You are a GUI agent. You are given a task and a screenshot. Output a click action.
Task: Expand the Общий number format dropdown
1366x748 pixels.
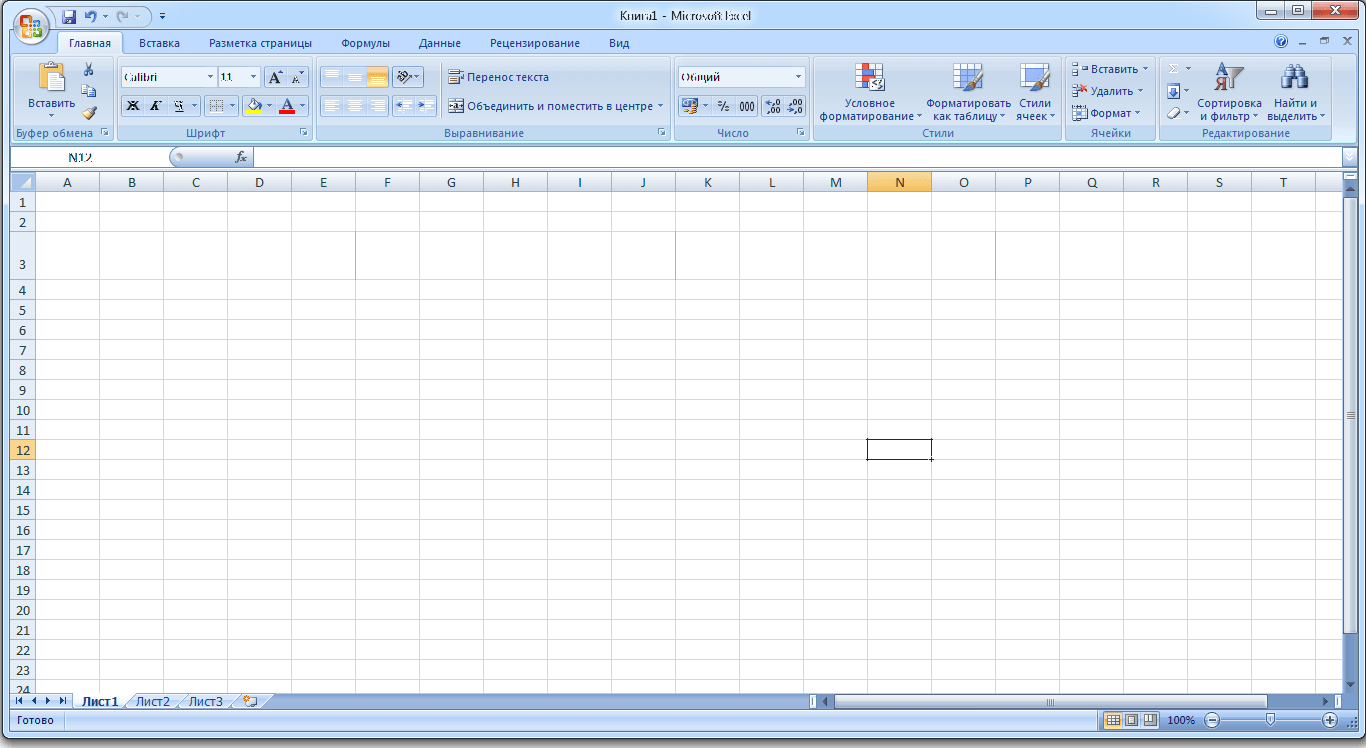(x=798, y=77)
